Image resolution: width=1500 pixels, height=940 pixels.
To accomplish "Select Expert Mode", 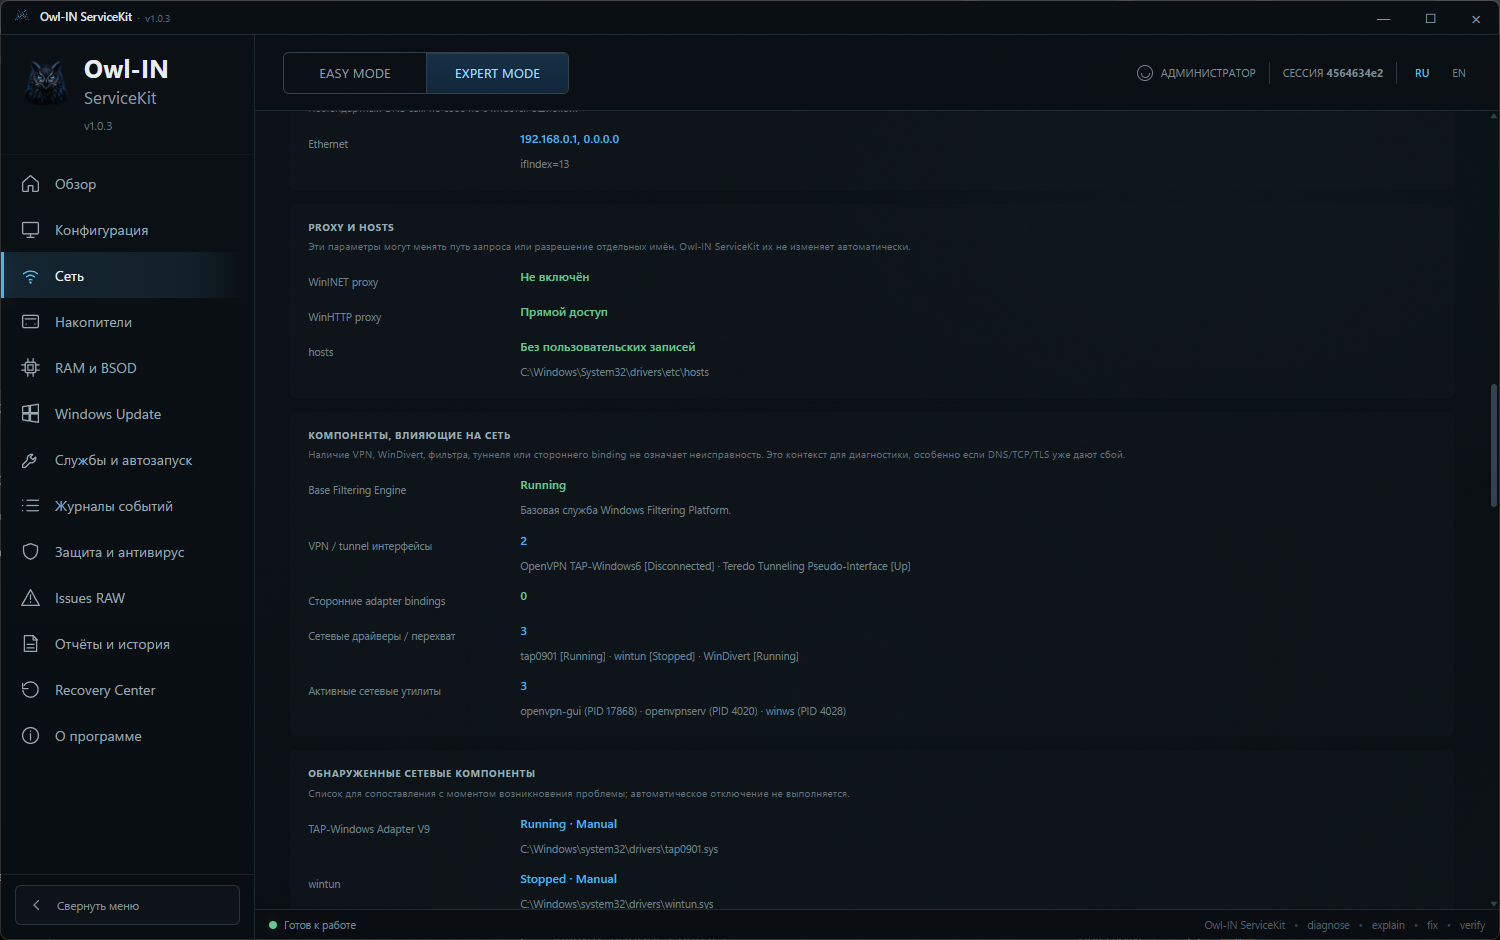I will point(497,73).
